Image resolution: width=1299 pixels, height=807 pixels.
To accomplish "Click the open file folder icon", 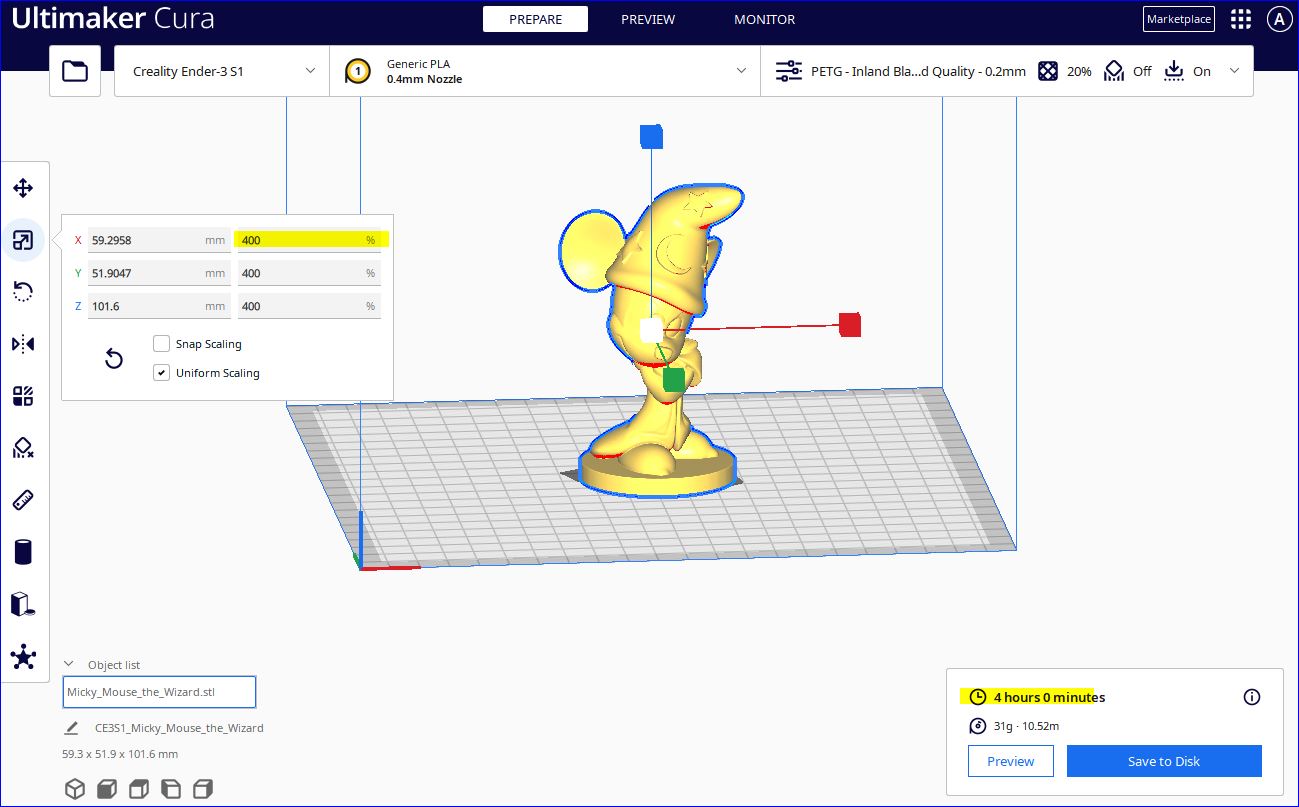I will point(74,70).
